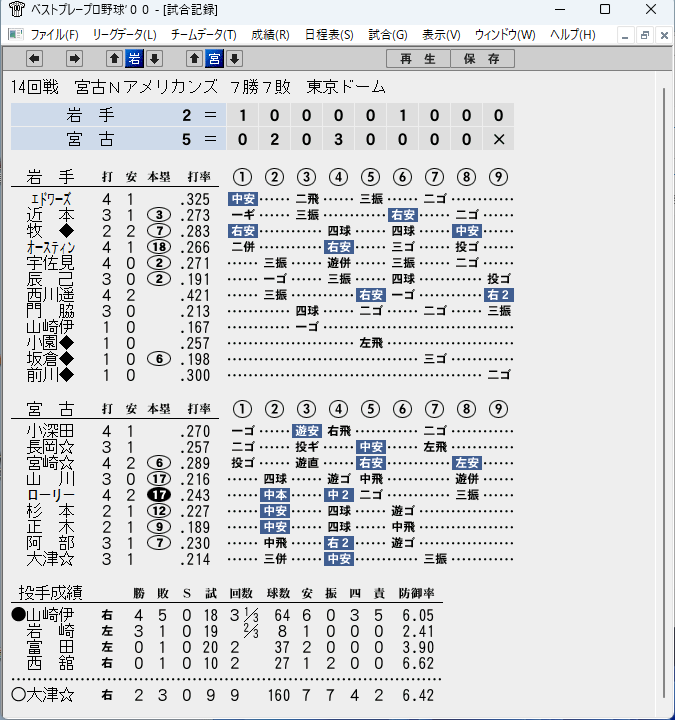
Task: Click the down arrow beside 宮
Action: pos(235,59)
